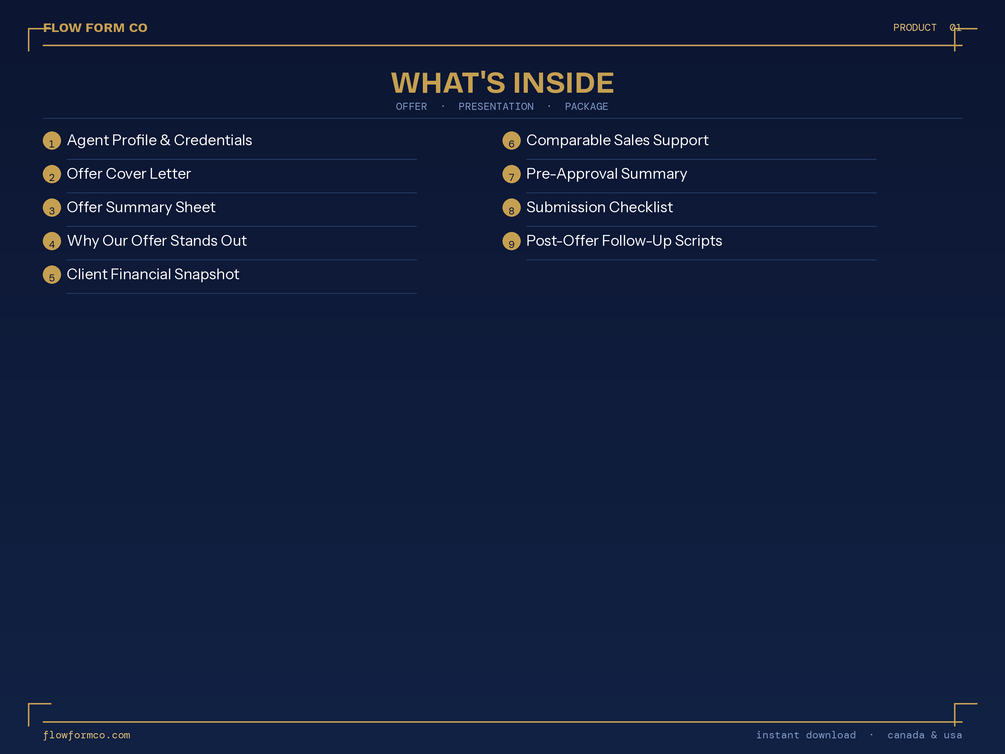Click the number 8 gold badge
This screenshot has height=754, width=1005.
[x=511, y=208]
